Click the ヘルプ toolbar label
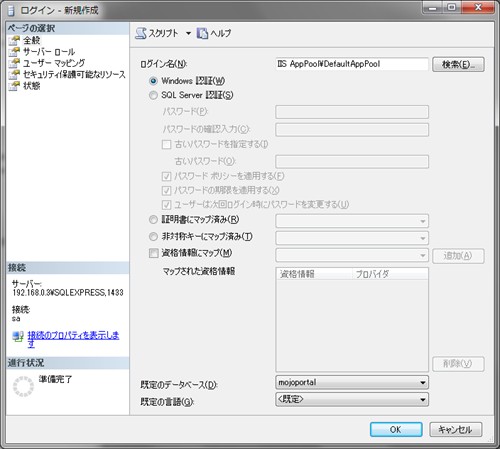The height and width of the screenshot is (449, 500). (x=221, y=33)
